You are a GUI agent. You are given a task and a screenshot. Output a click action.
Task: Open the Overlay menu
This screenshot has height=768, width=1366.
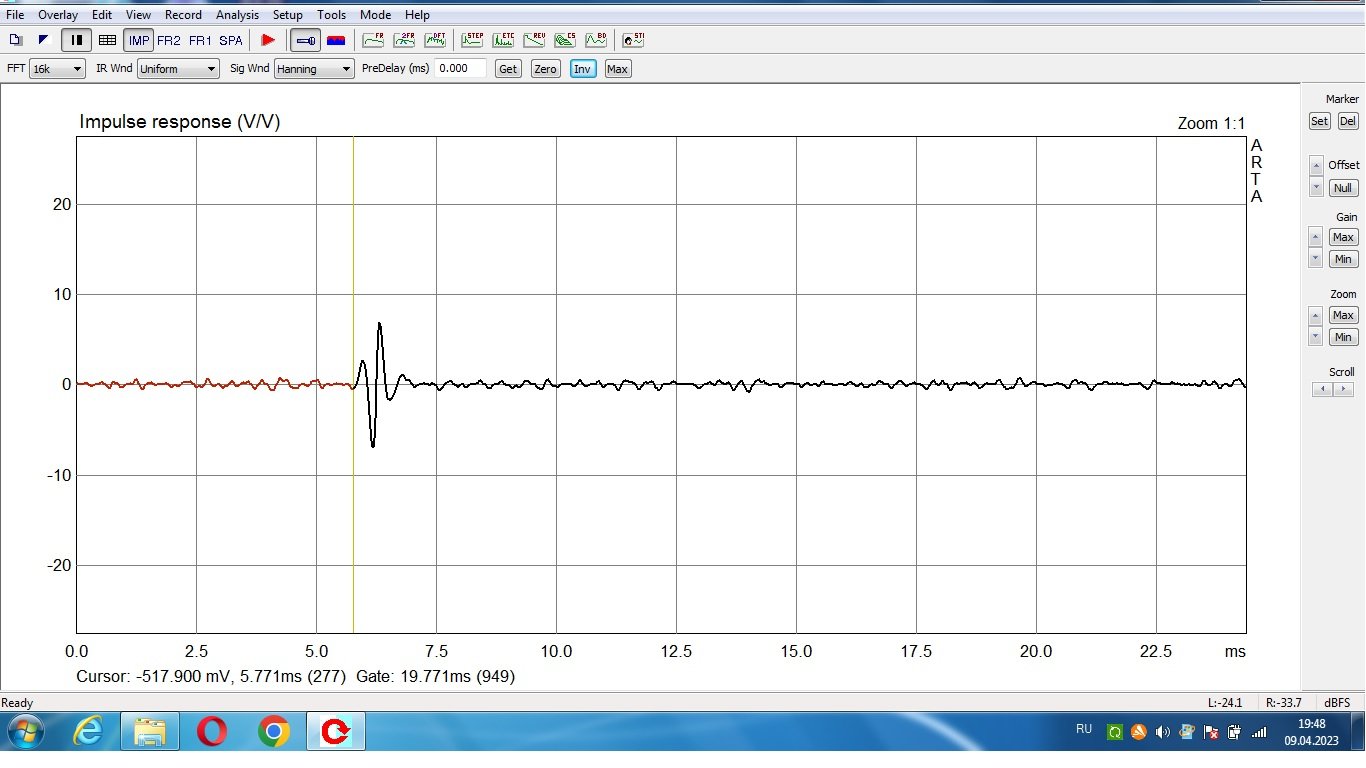click(x=58, y=15)
